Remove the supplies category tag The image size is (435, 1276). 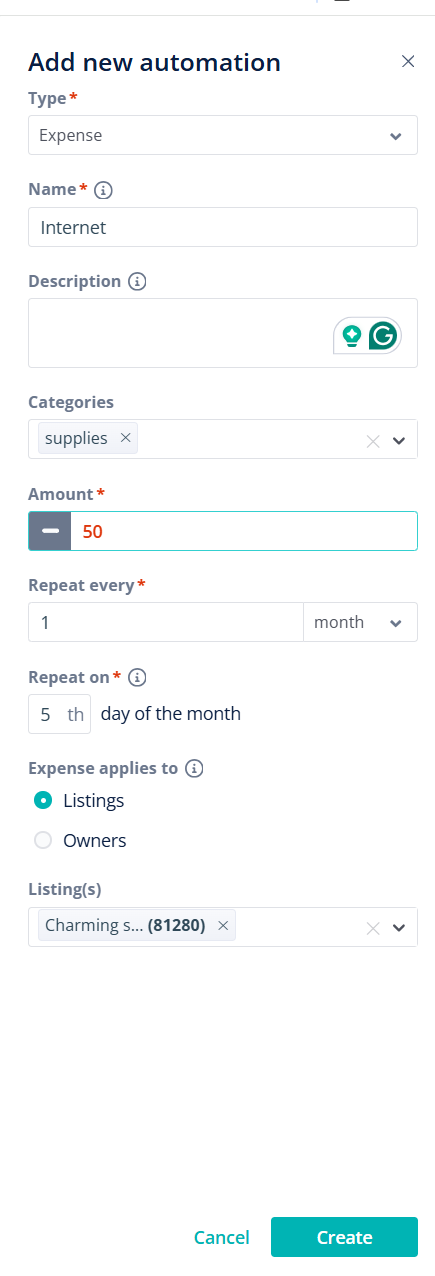125,438
